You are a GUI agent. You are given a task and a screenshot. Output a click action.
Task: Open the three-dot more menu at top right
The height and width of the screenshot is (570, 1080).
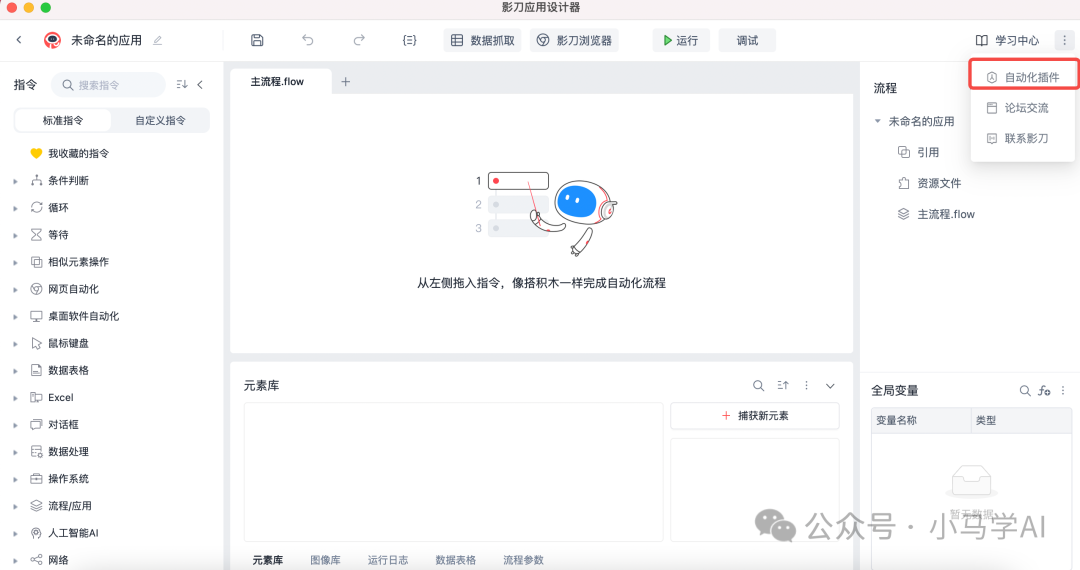[1064, 41]
